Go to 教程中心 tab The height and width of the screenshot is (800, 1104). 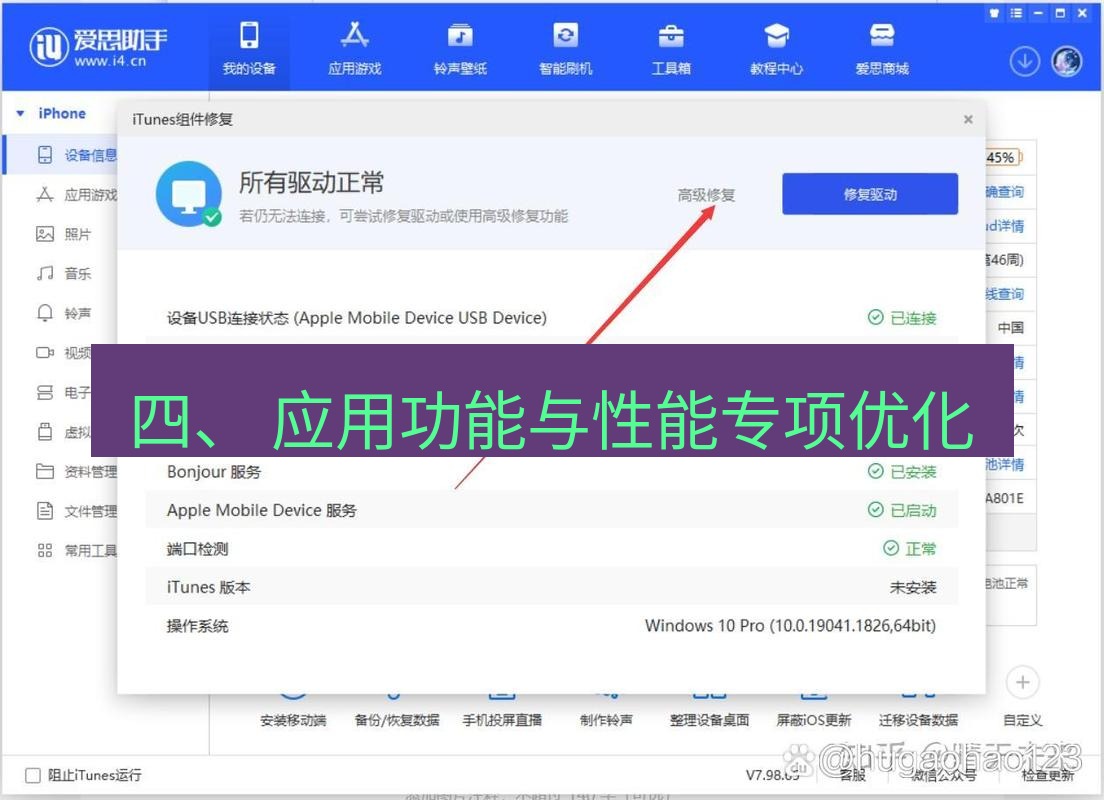[x=776, y=48]
